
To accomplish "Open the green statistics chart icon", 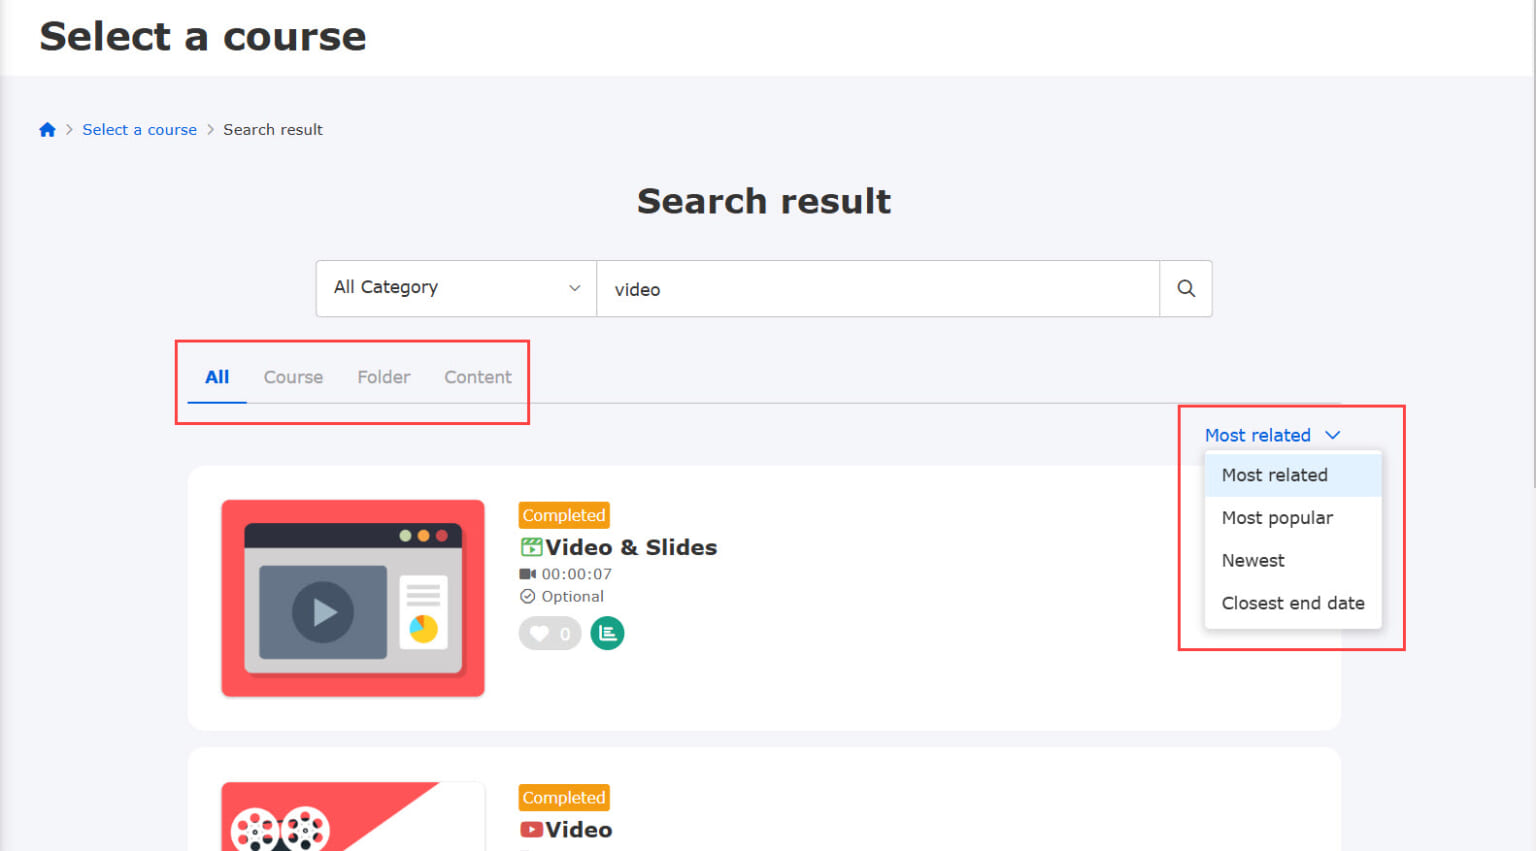I will [x=607, y=633].
